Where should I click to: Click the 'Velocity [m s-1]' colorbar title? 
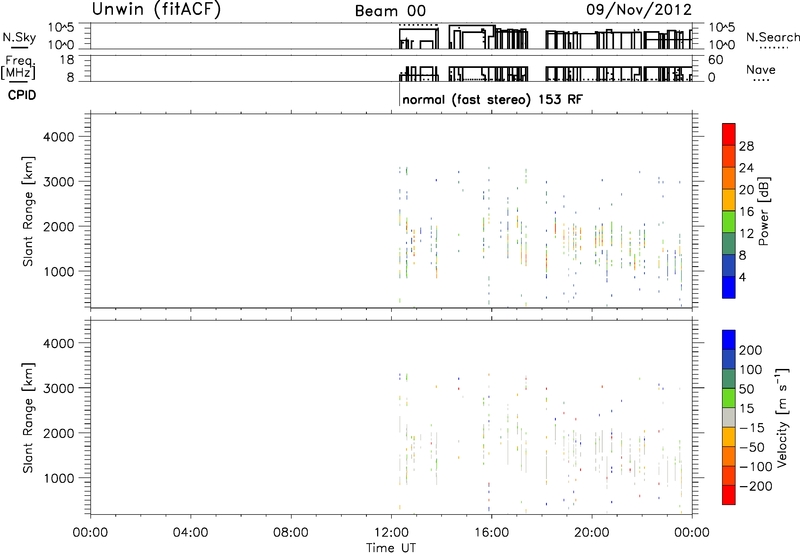782,417
